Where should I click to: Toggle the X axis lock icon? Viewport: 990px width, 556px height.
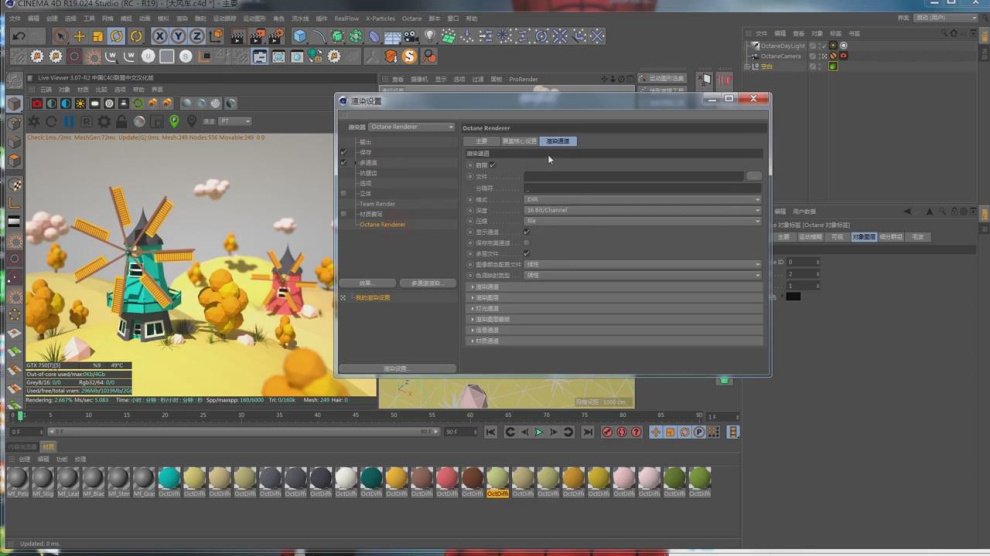point(159,36)
